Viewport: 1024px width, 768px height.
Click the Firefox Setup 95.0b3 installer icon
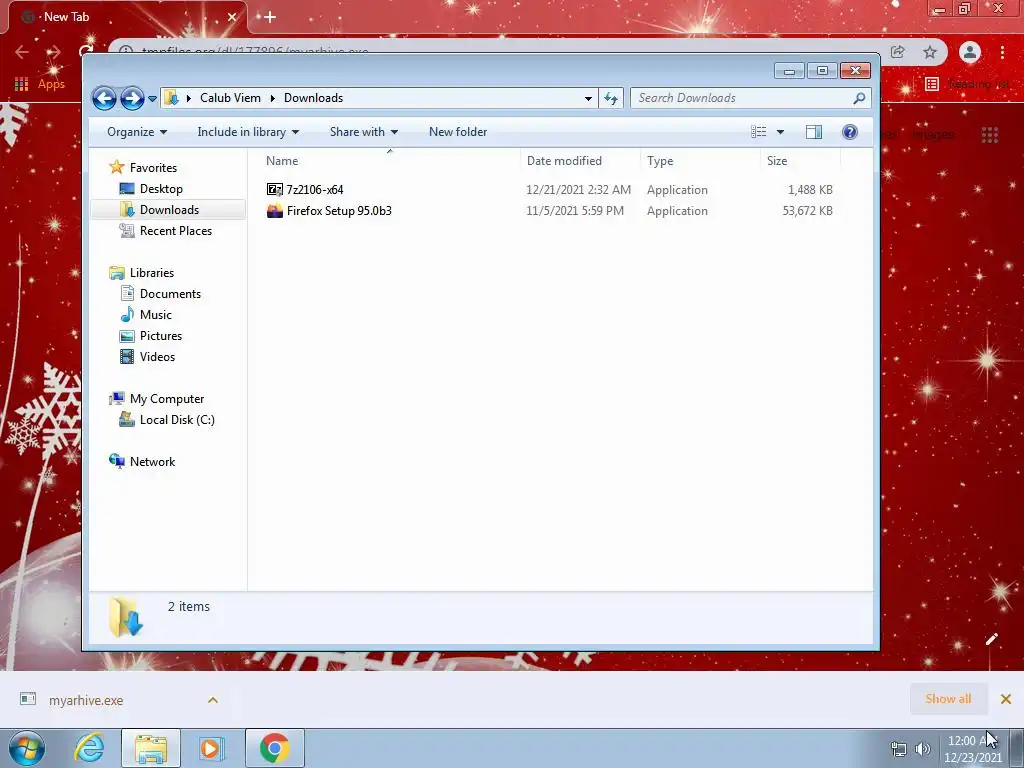click(275, 210)
